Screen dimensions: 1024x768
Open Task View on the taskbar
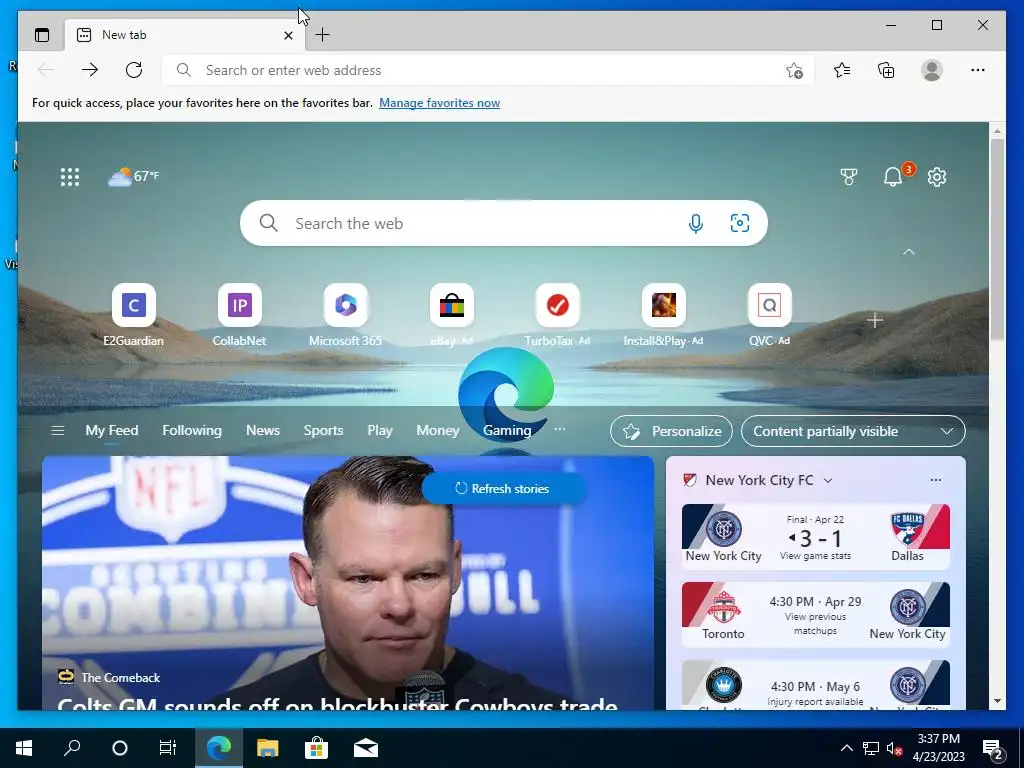coord(168,748)
